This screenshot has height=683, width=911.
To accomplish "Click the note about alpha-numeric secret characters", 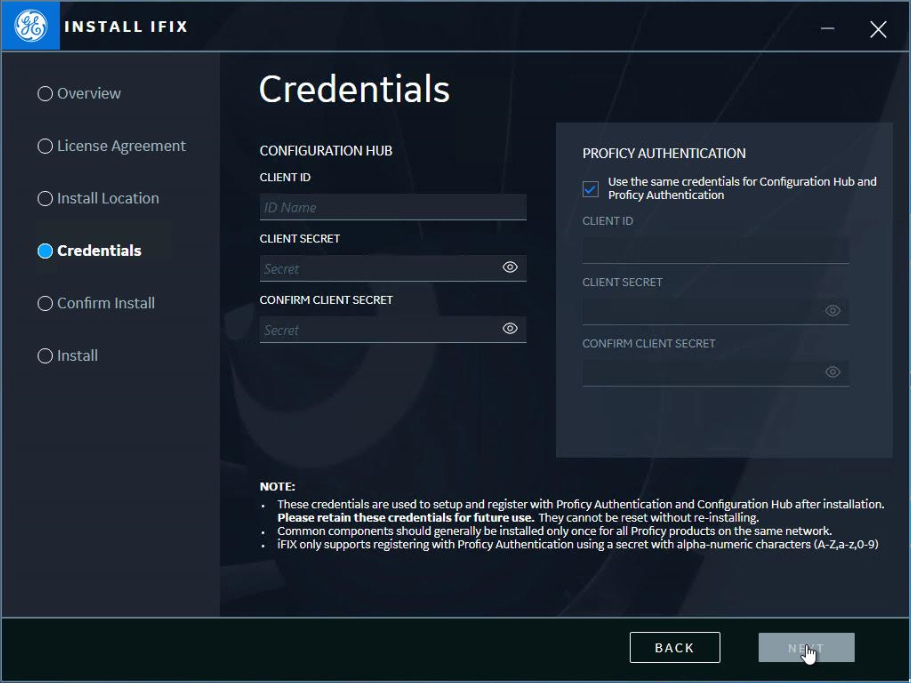I will click(x=578, y=544).
